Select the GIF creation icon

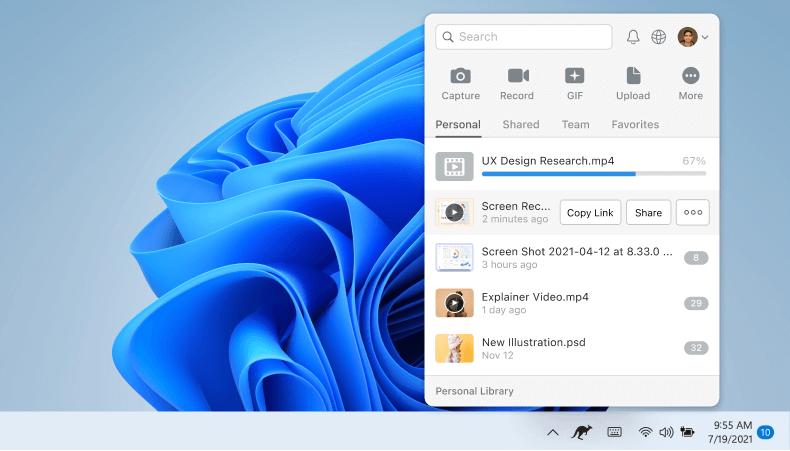click(575, 76)
